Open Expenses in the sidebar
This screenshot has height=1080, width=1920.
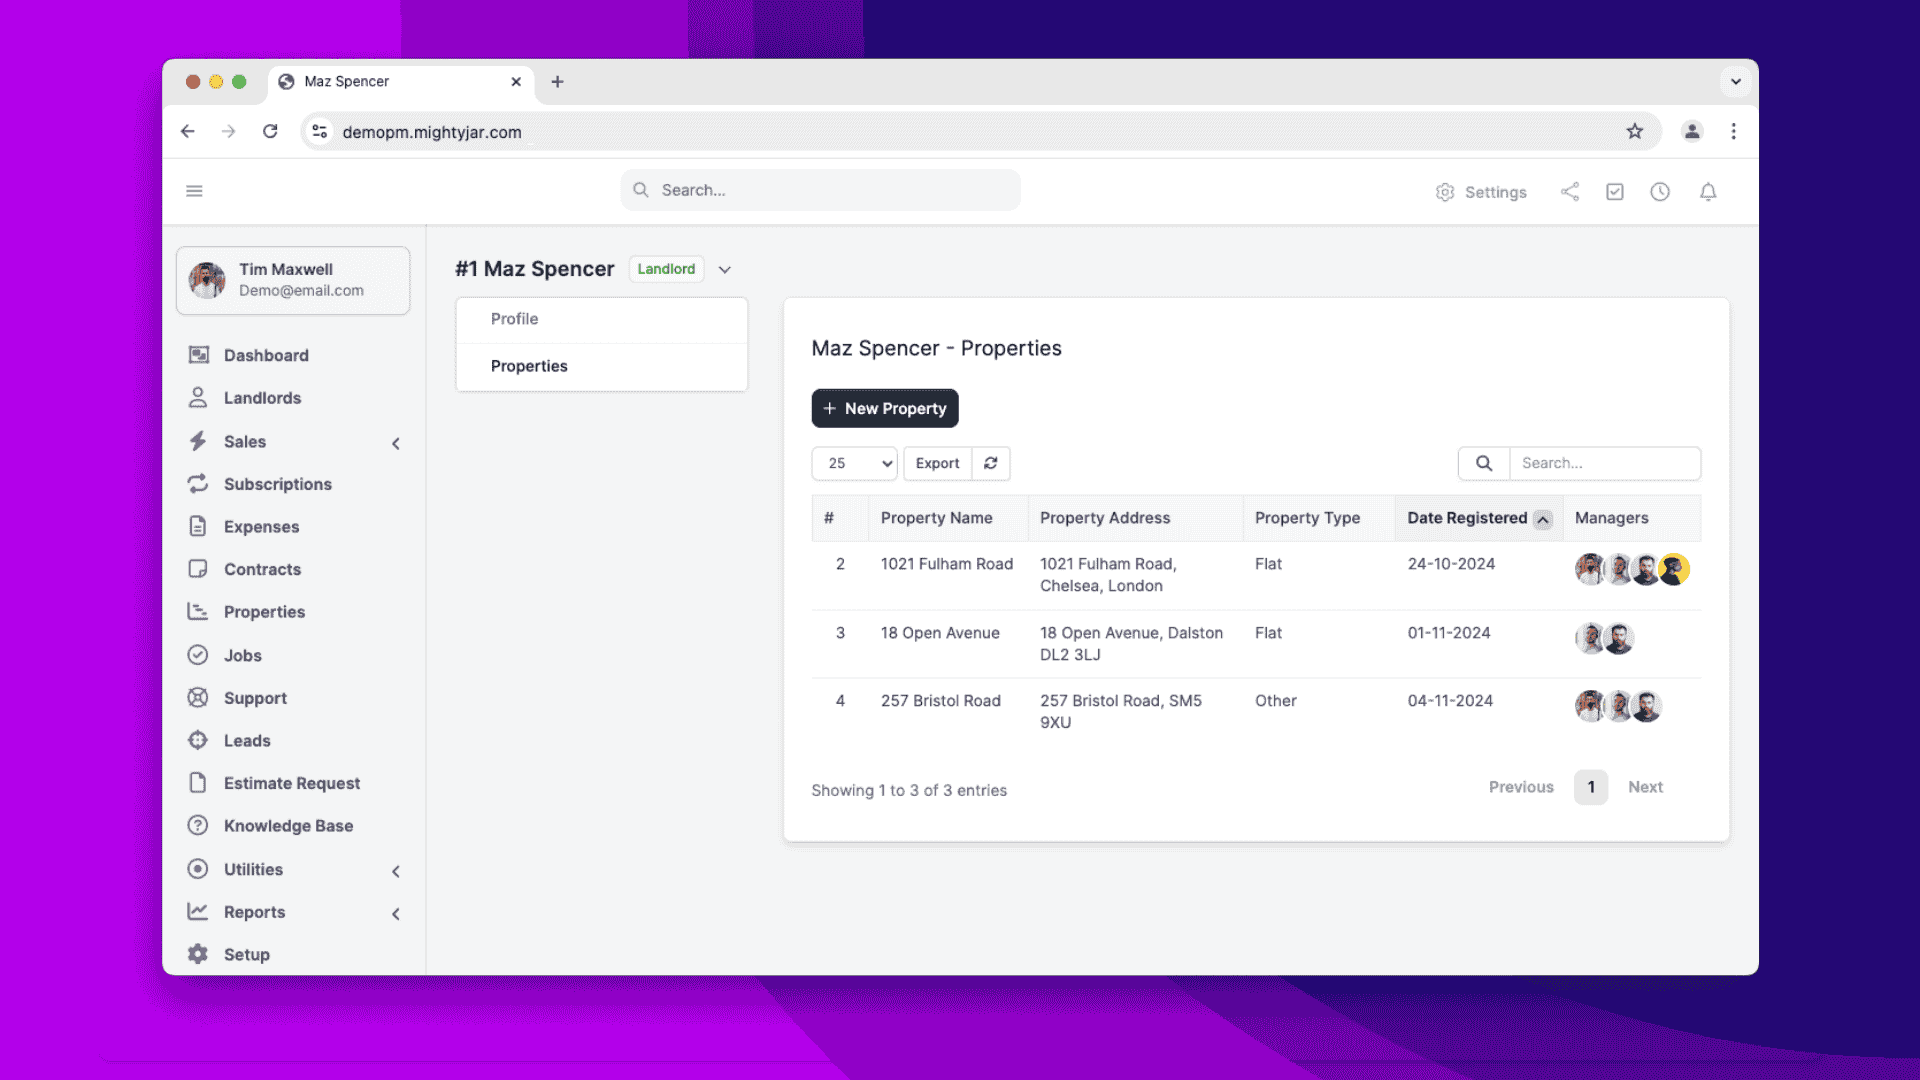(x=261, y=527)
